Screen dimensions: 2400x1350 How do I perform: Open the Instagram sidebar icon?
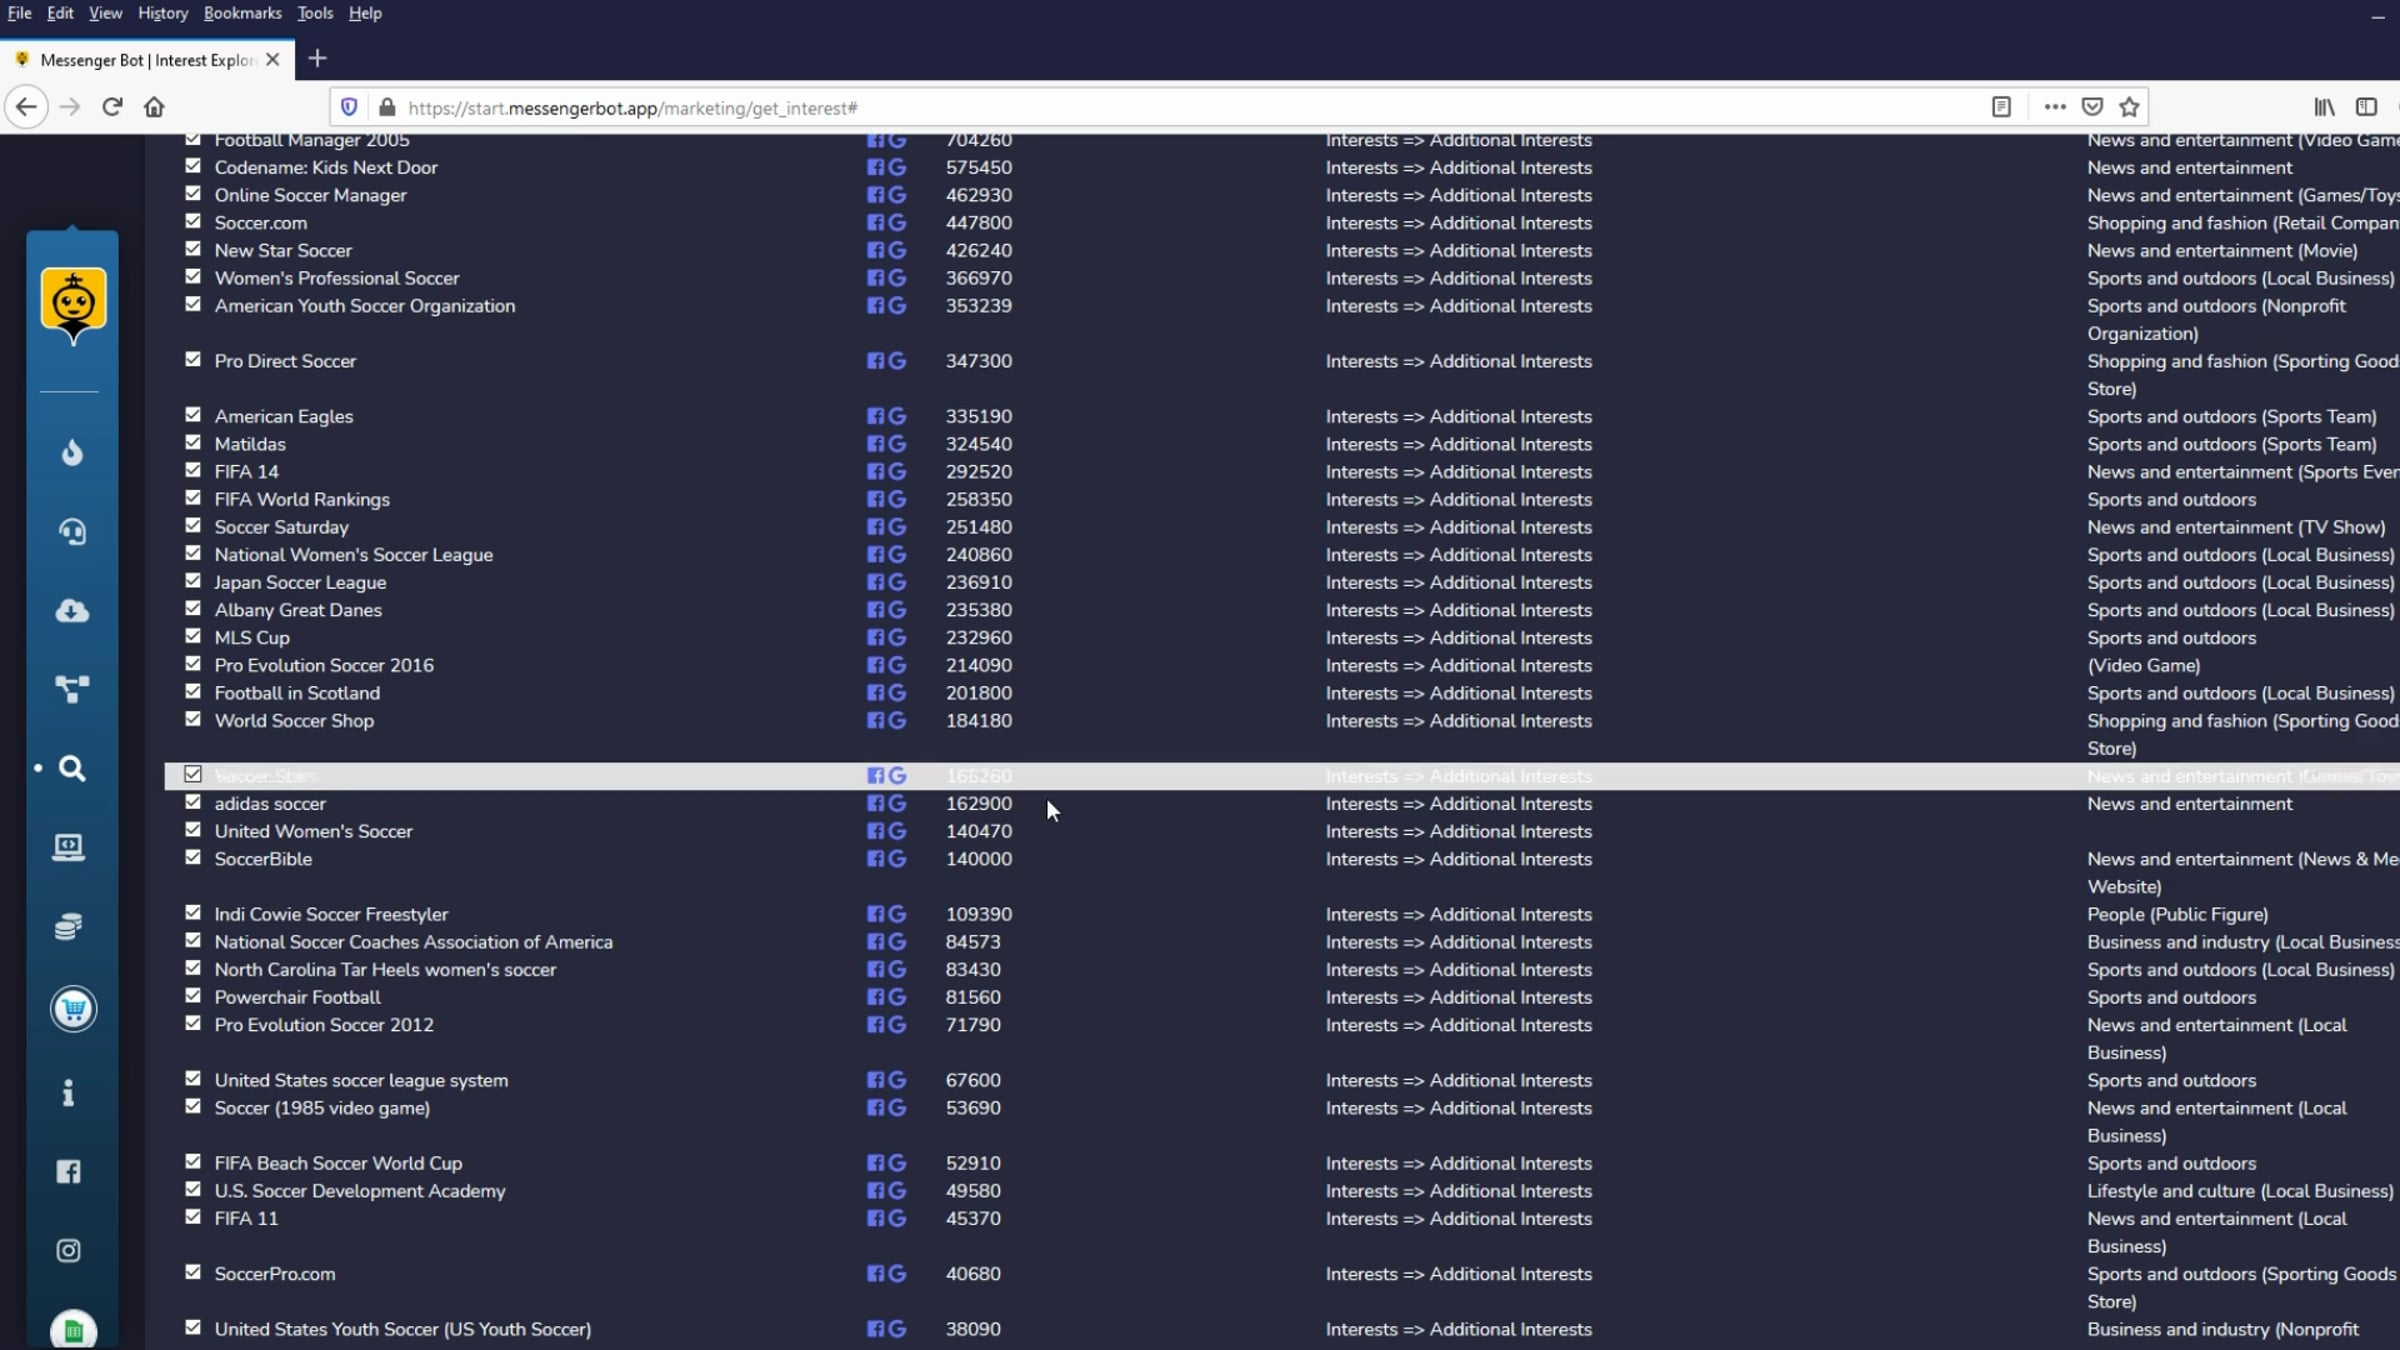coord(69,1251)
